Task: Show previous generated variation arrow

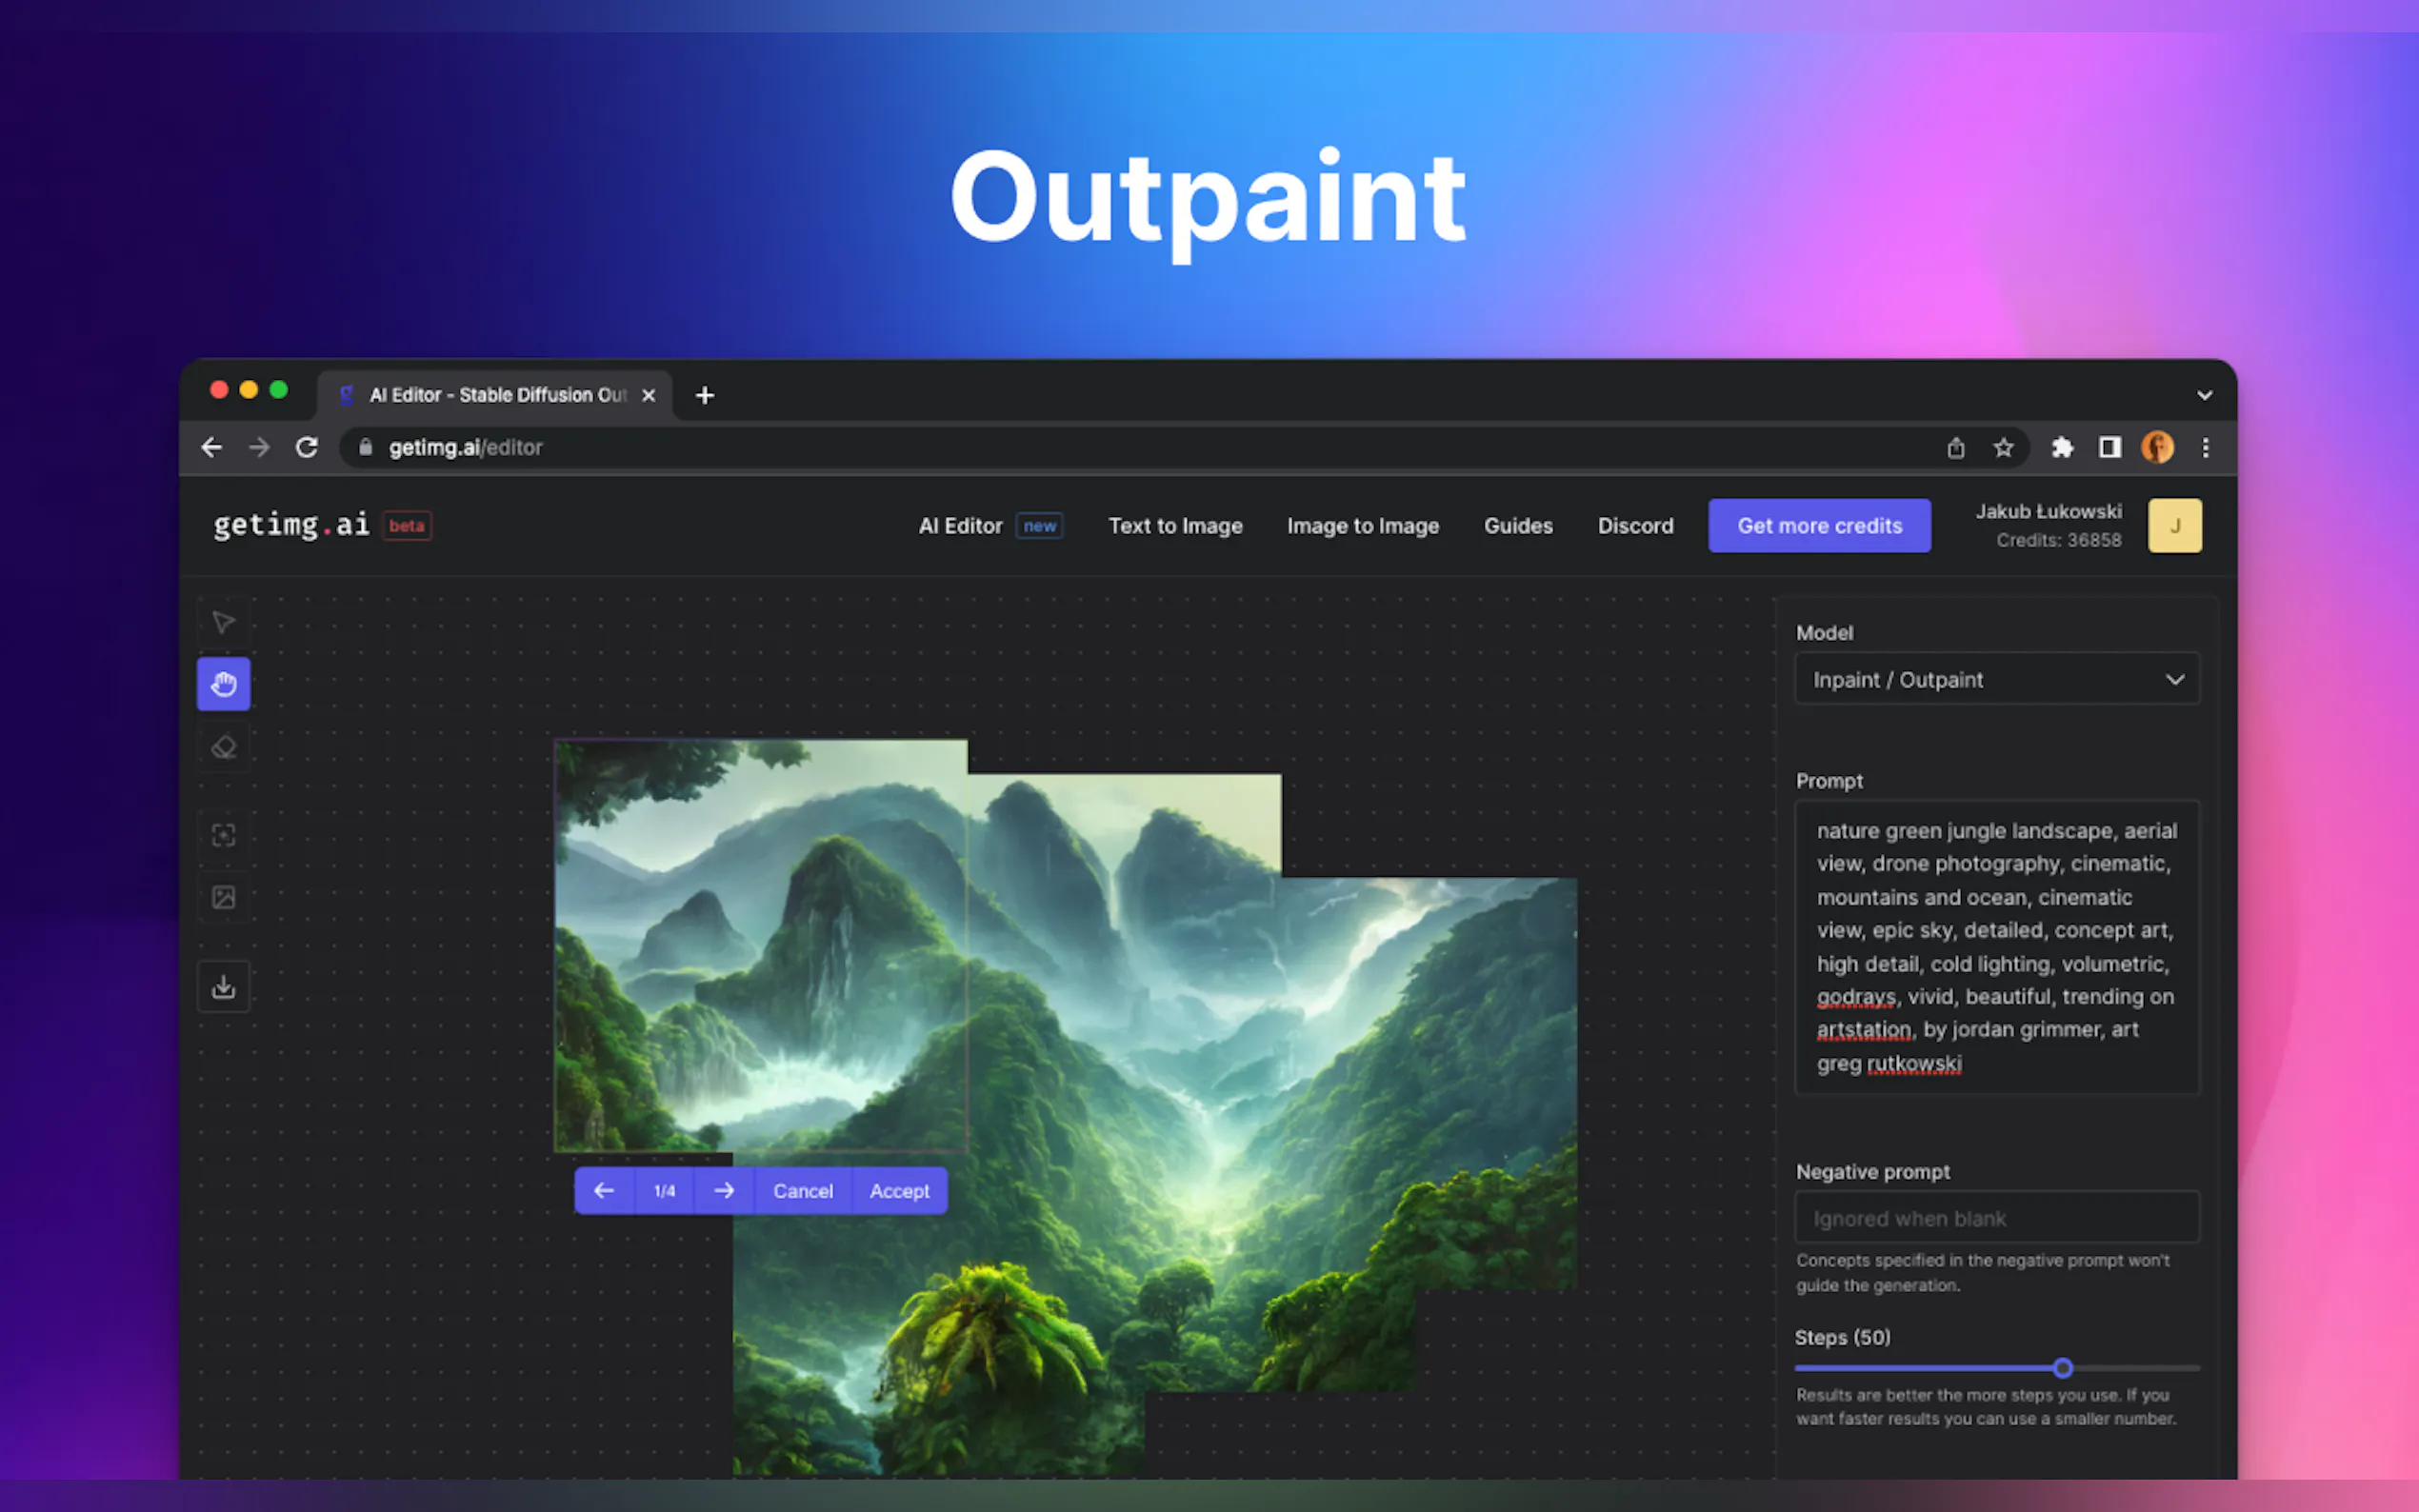Action: click(x=604, y=1190)
